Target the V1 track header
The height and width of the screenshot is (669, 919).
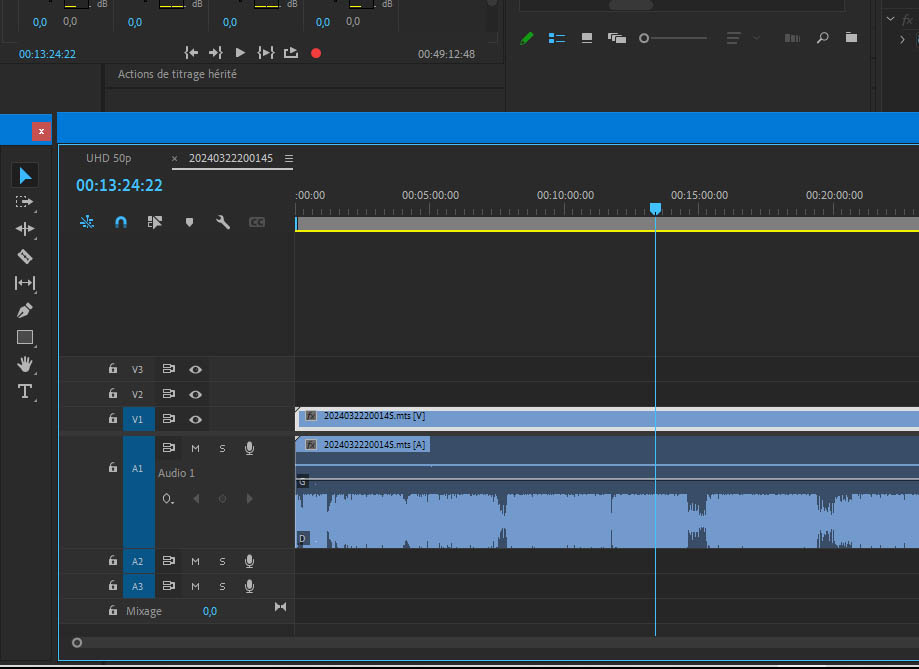pyautogui.click(x=138, y=419)
